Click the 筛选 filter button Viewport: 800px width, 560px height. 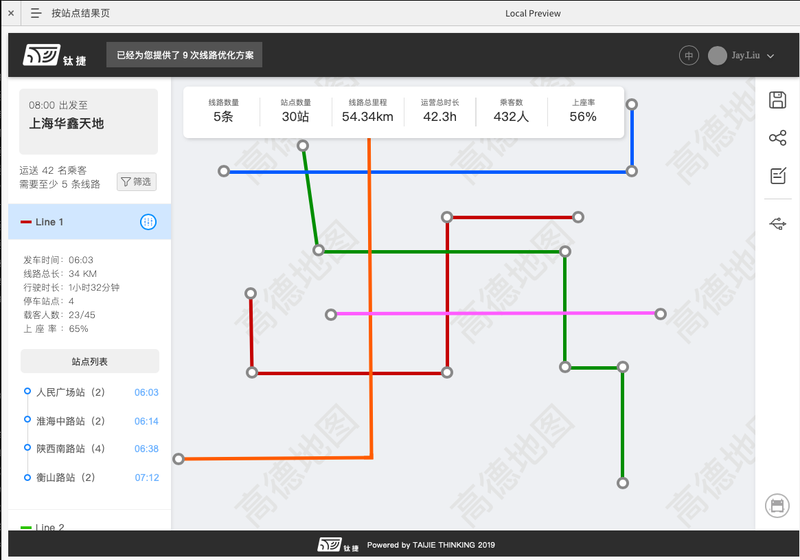pyautogui.click(x=137, y=182)
